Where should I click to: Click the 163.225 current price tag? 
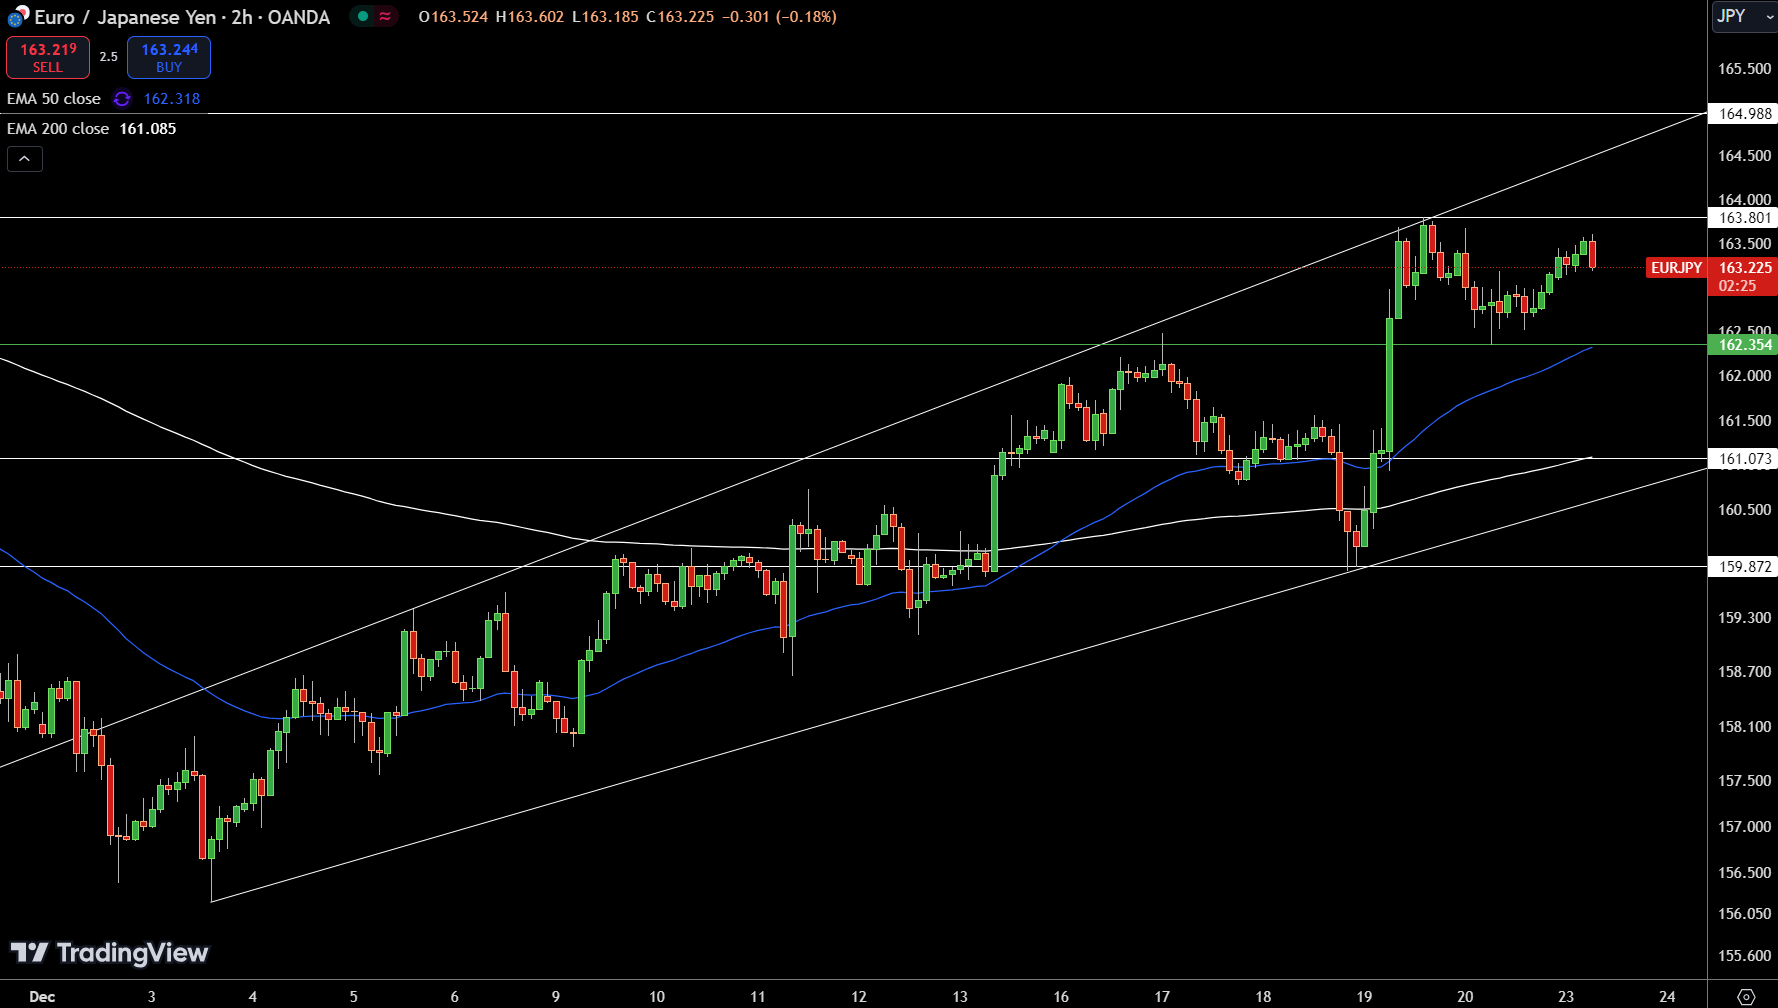point(1744,268)
